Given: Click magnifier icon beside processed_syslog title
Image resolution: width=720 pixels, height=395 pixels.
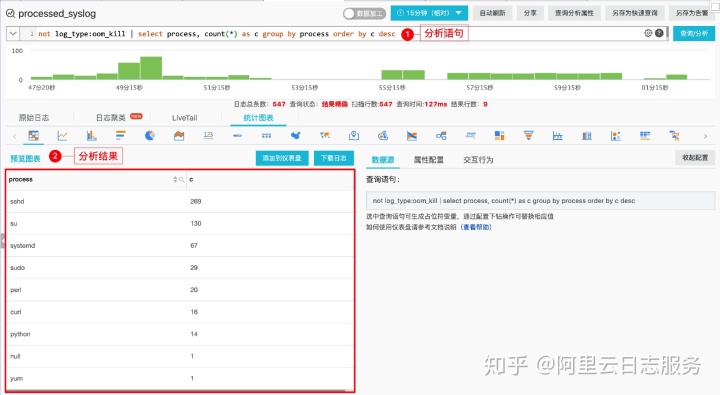Looking at the screenshot, I should pyautogui.click(x=10, y=13).
